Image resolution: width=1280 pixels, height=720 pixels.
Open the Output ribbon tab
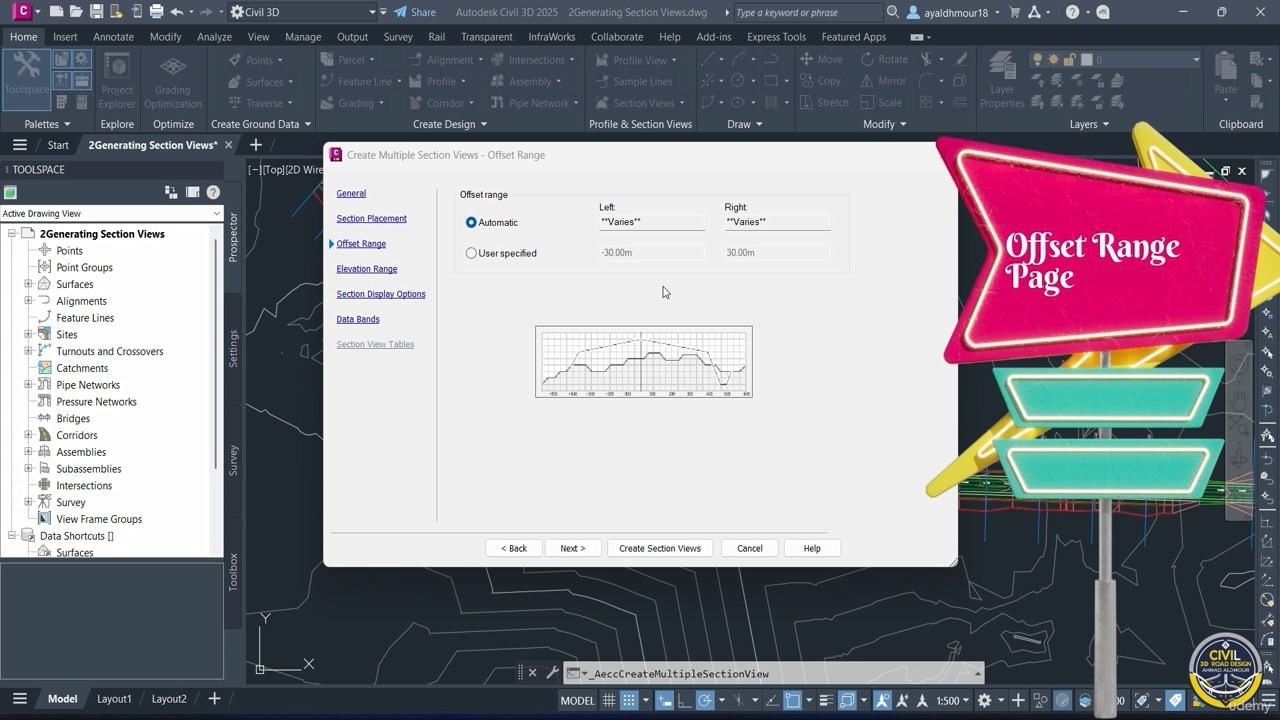352,37
